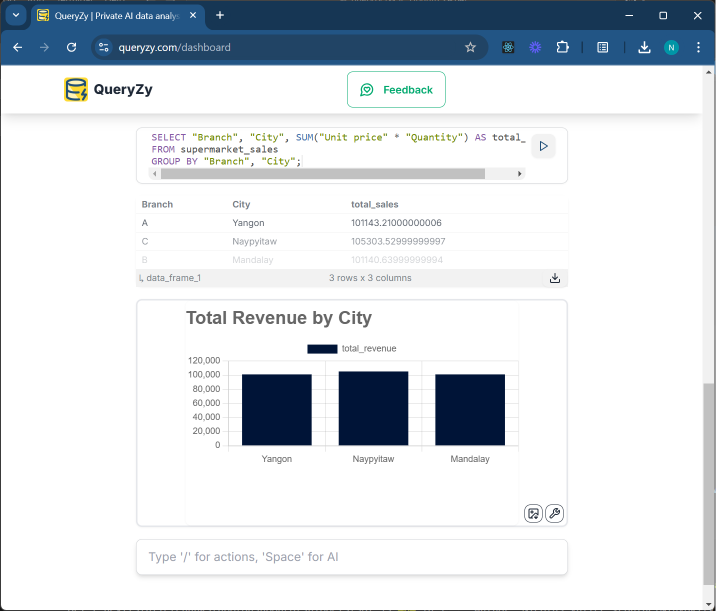Save the chart as an image

point(534,513)
